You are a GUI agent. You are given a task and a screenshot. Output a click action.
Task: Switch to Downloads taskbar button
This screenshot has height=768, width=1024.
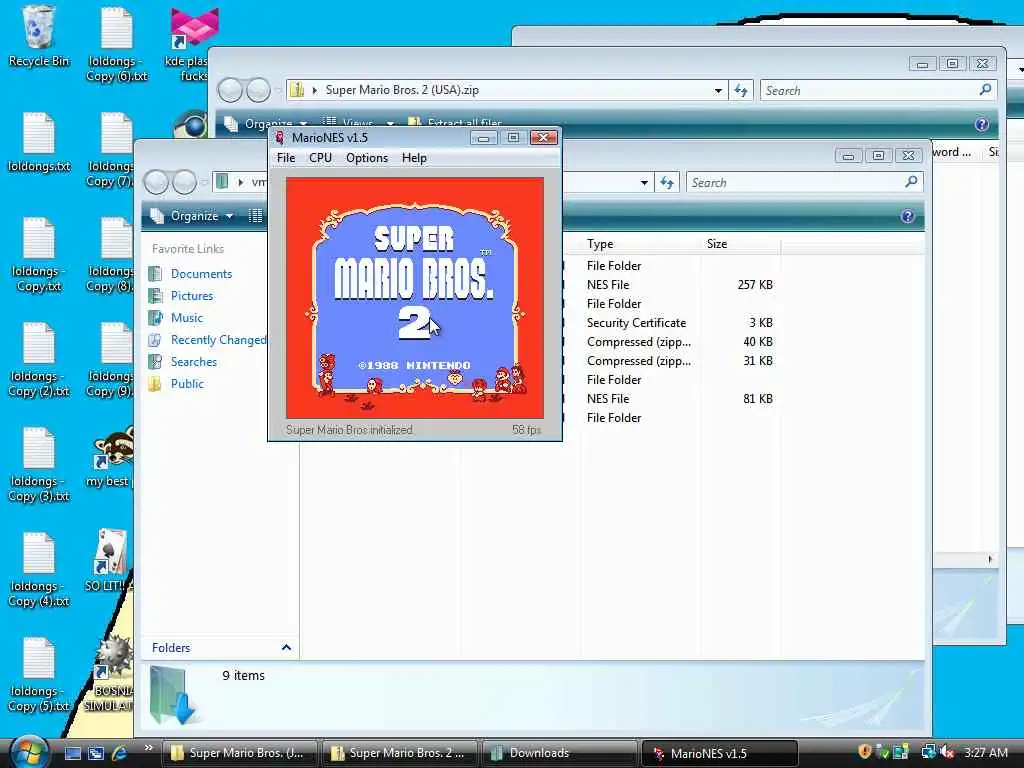pos(558,753)
